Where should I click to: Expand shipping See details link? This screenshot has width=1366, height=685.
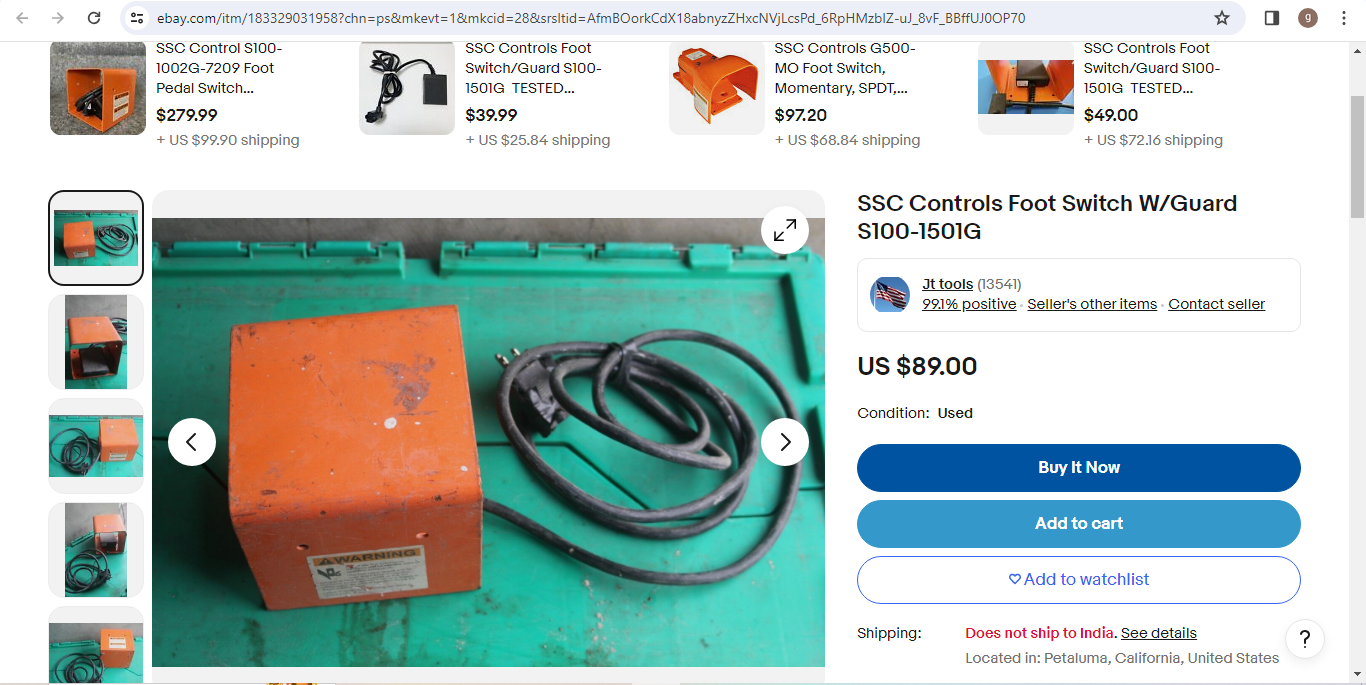point(1158,633)
